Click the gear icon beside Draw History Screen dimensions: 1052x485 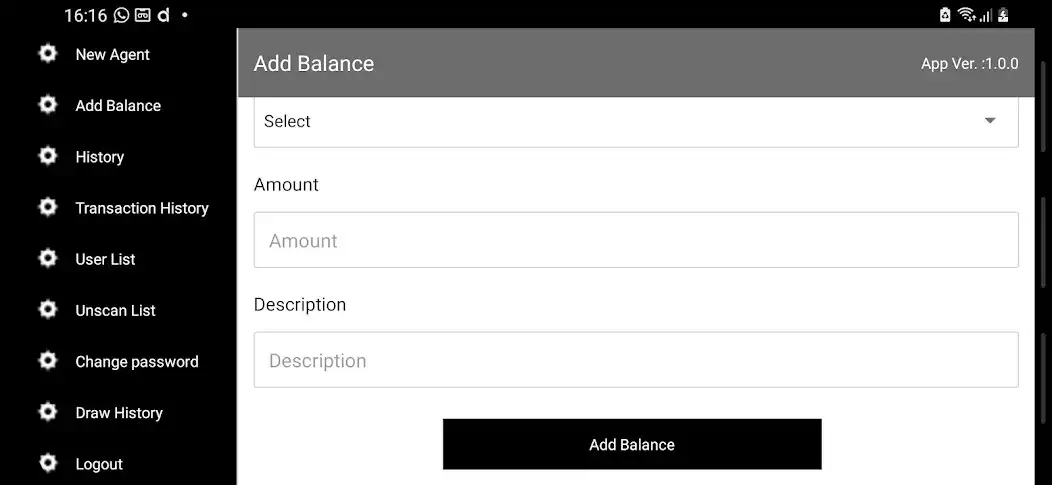48,411
